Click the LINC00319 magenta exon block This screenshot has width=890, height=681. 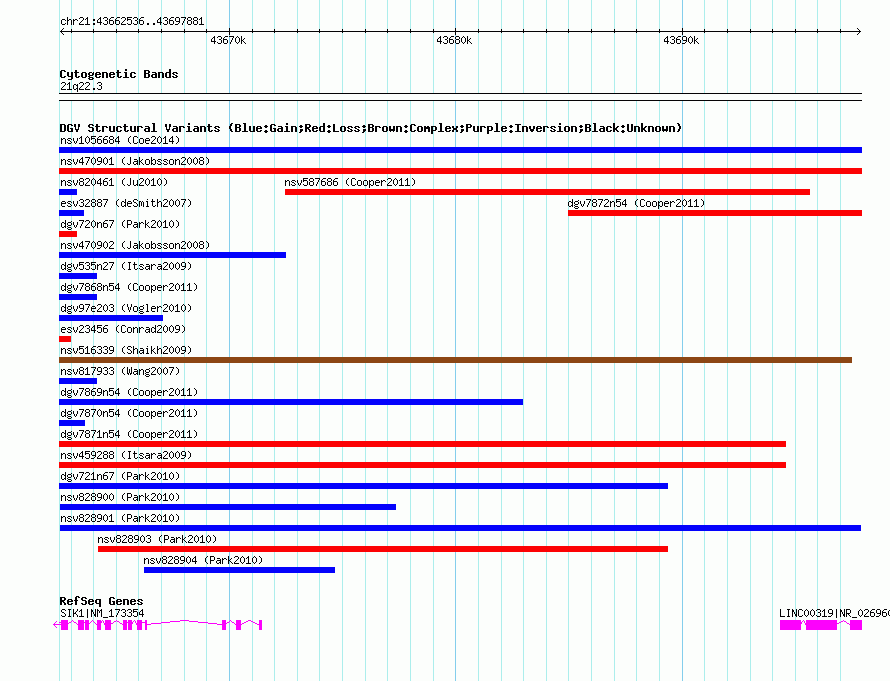821,625
